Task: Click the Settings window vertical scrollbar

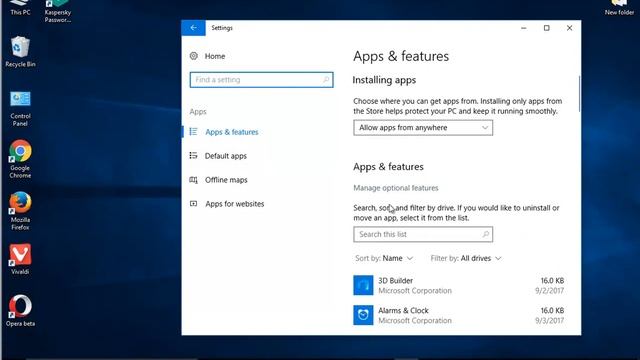Action: click(x=579, y=94)
